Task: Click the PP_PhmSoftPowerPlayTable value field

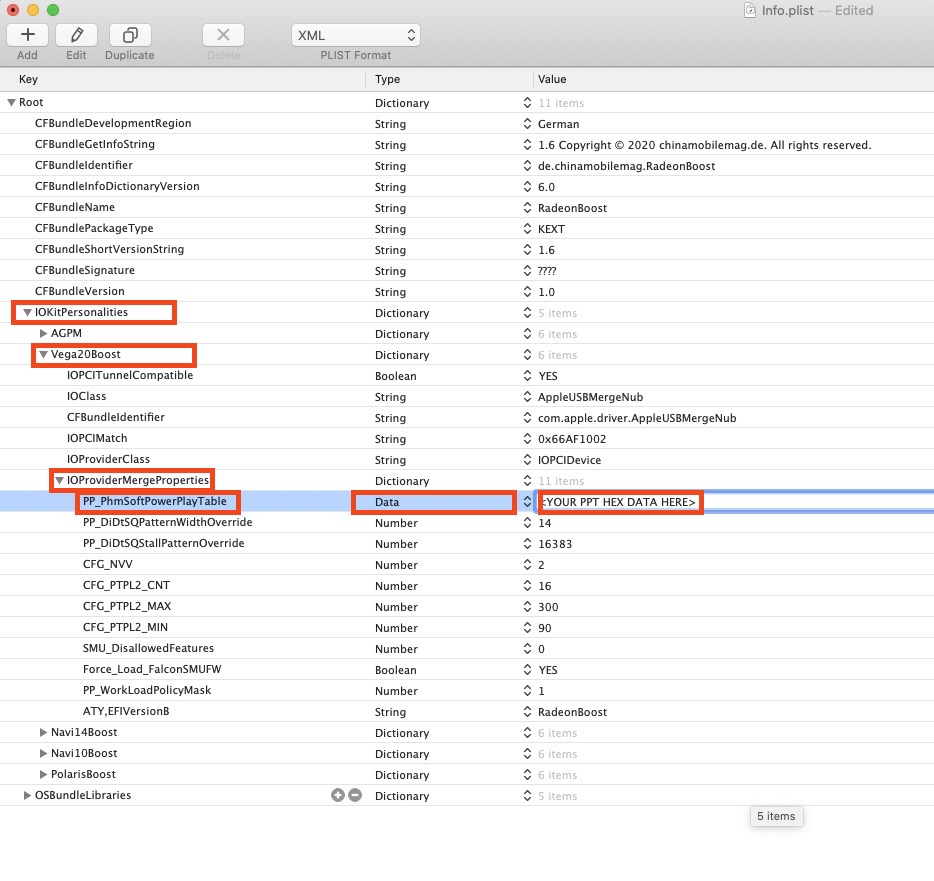Action: 734,502
